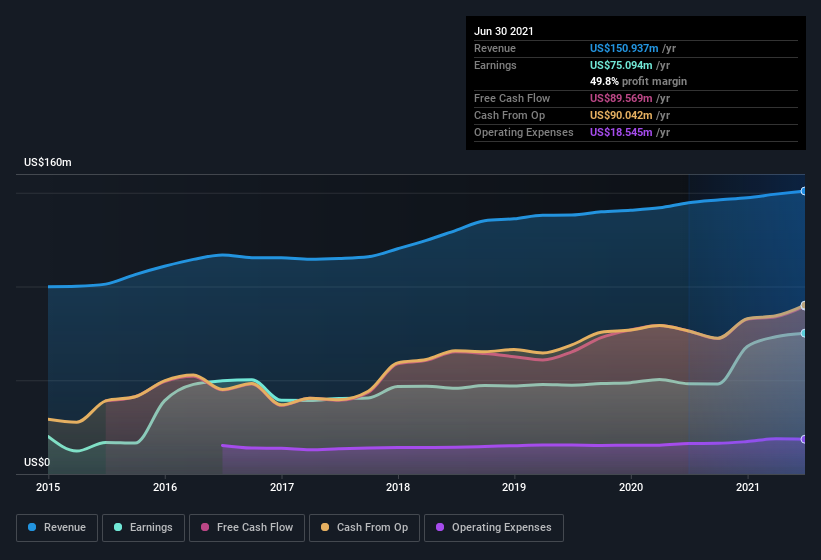This screenshot has width=821, height=560.
Task: Click the Cash From Op end marker
Action: pos(804,306)
